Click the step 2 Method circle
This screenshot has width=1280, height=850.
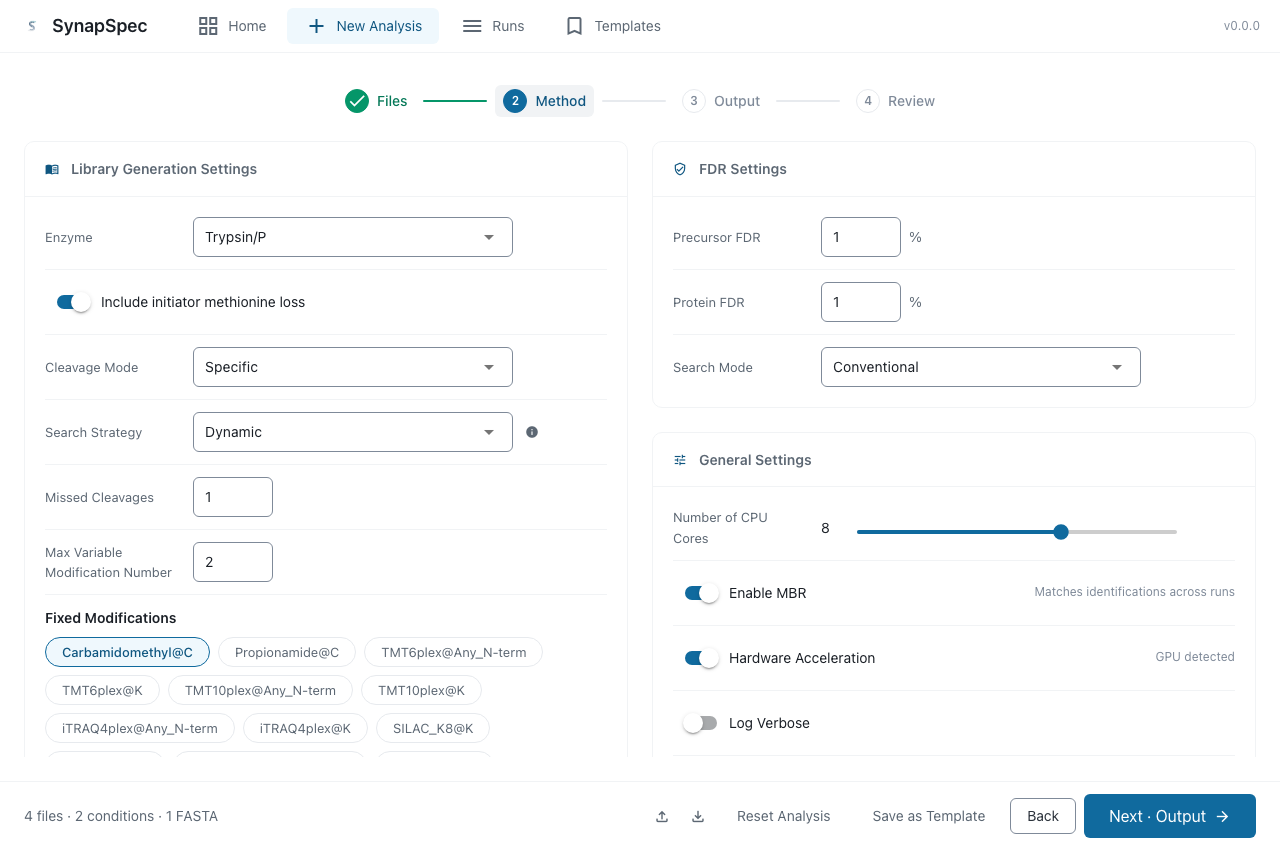(x=515, y=101)
